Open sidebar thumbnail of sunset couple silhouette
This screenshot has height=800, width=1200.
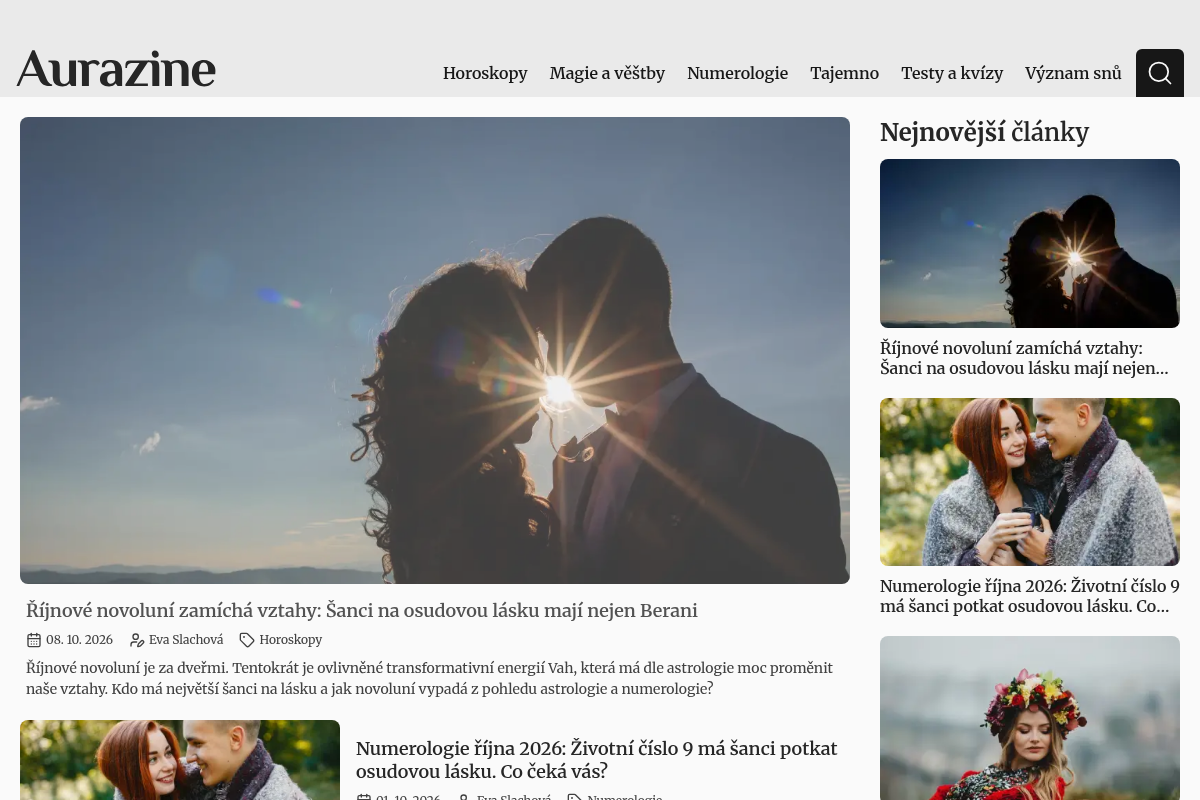point(1030,243)
